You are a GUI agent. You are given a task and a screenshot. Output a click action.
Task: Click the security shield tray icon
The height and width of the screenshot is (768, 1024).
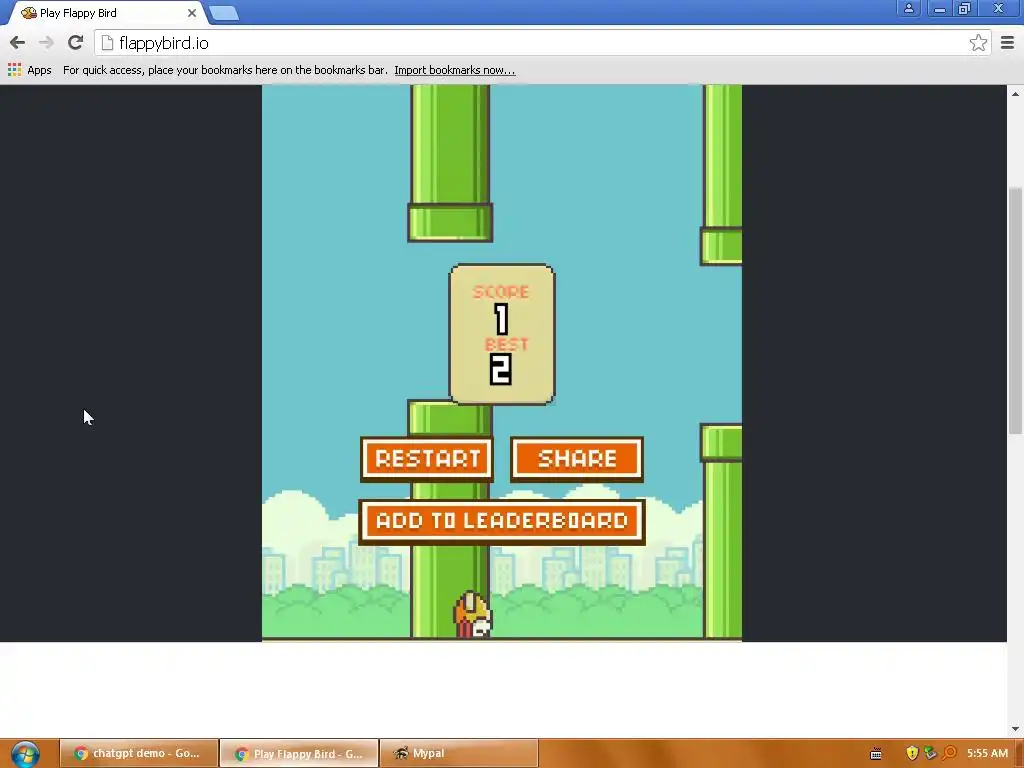point(912,754)
